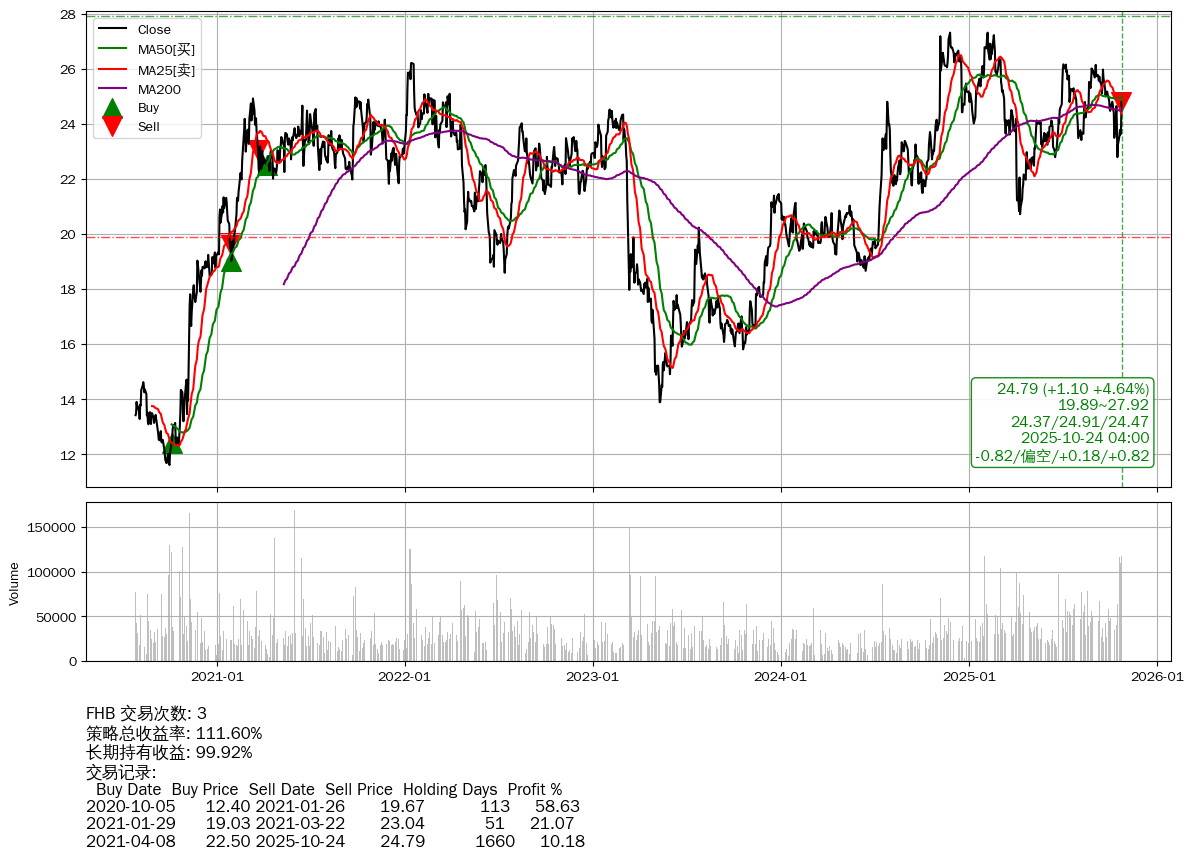This screenshot has width=1194, height=859.
Task: Select the MA25[卖] legend label
Action: (166, 69)
